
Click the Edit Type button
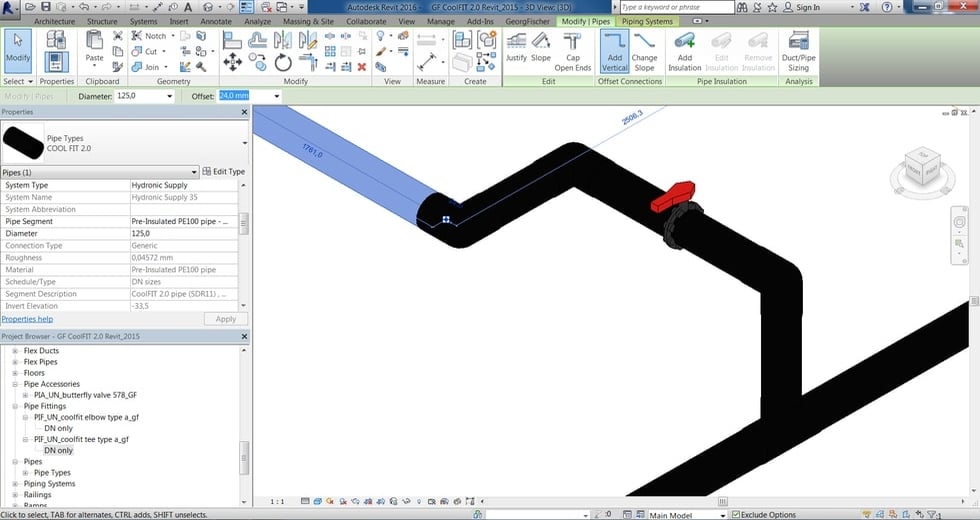pyautogui.click(x=224, y=171)
